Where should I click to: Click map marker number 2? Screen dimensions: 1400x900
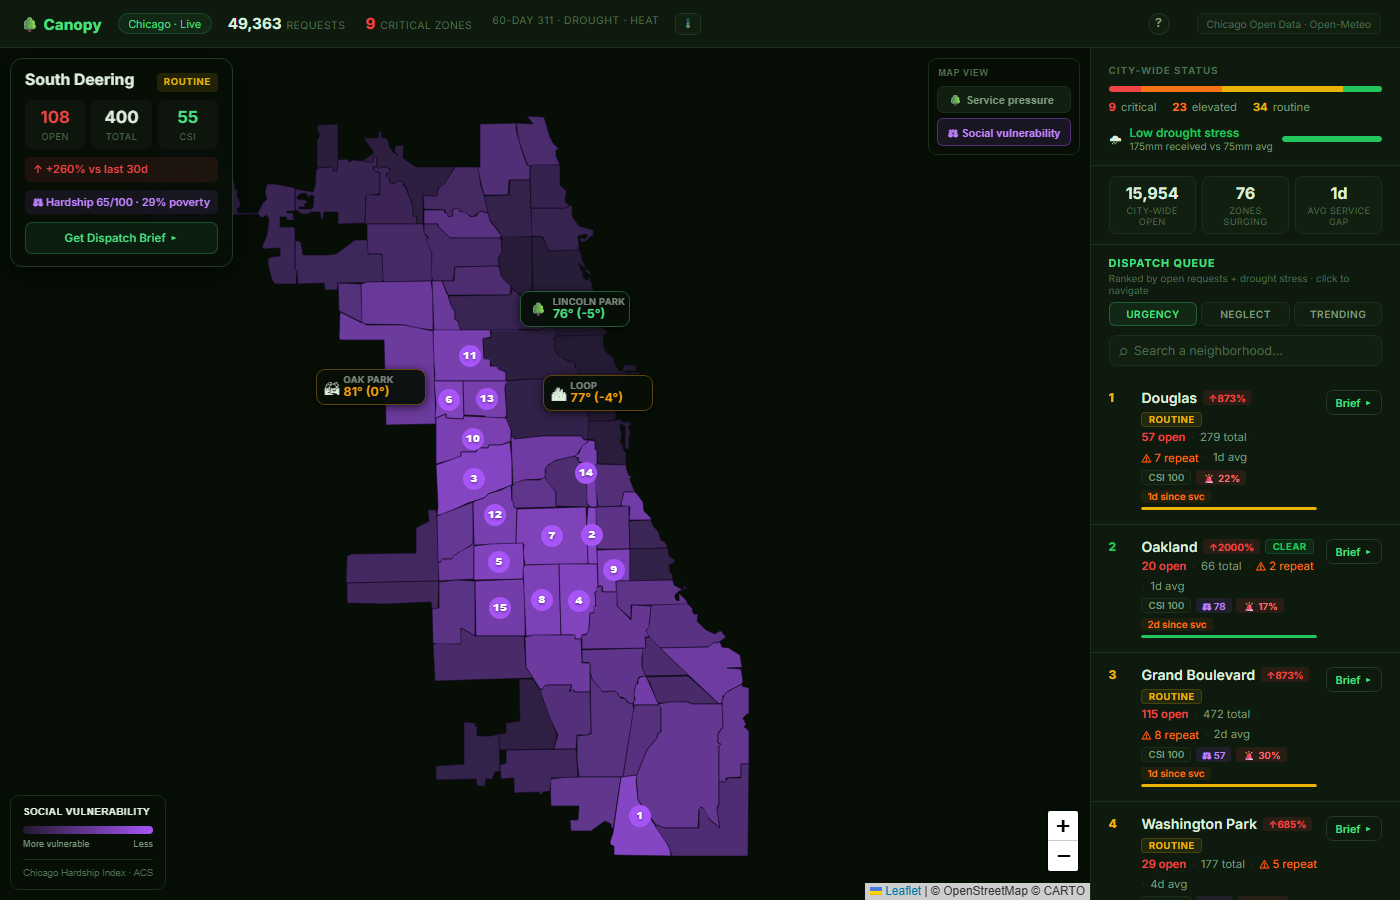pos(592,534)
